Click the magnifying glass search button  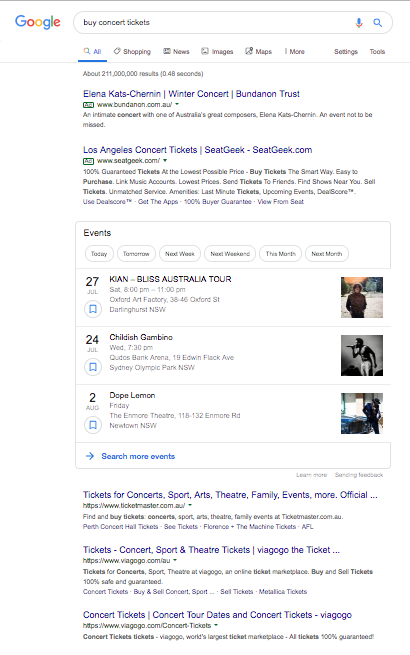pyautogui.click(x=377, y=23)
